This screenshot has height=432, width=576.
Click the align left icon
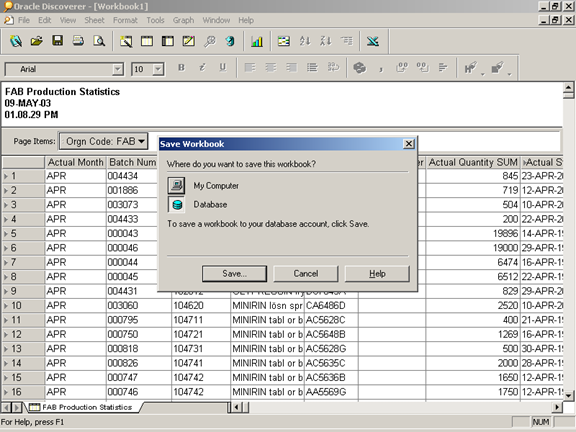coord(250,68)
